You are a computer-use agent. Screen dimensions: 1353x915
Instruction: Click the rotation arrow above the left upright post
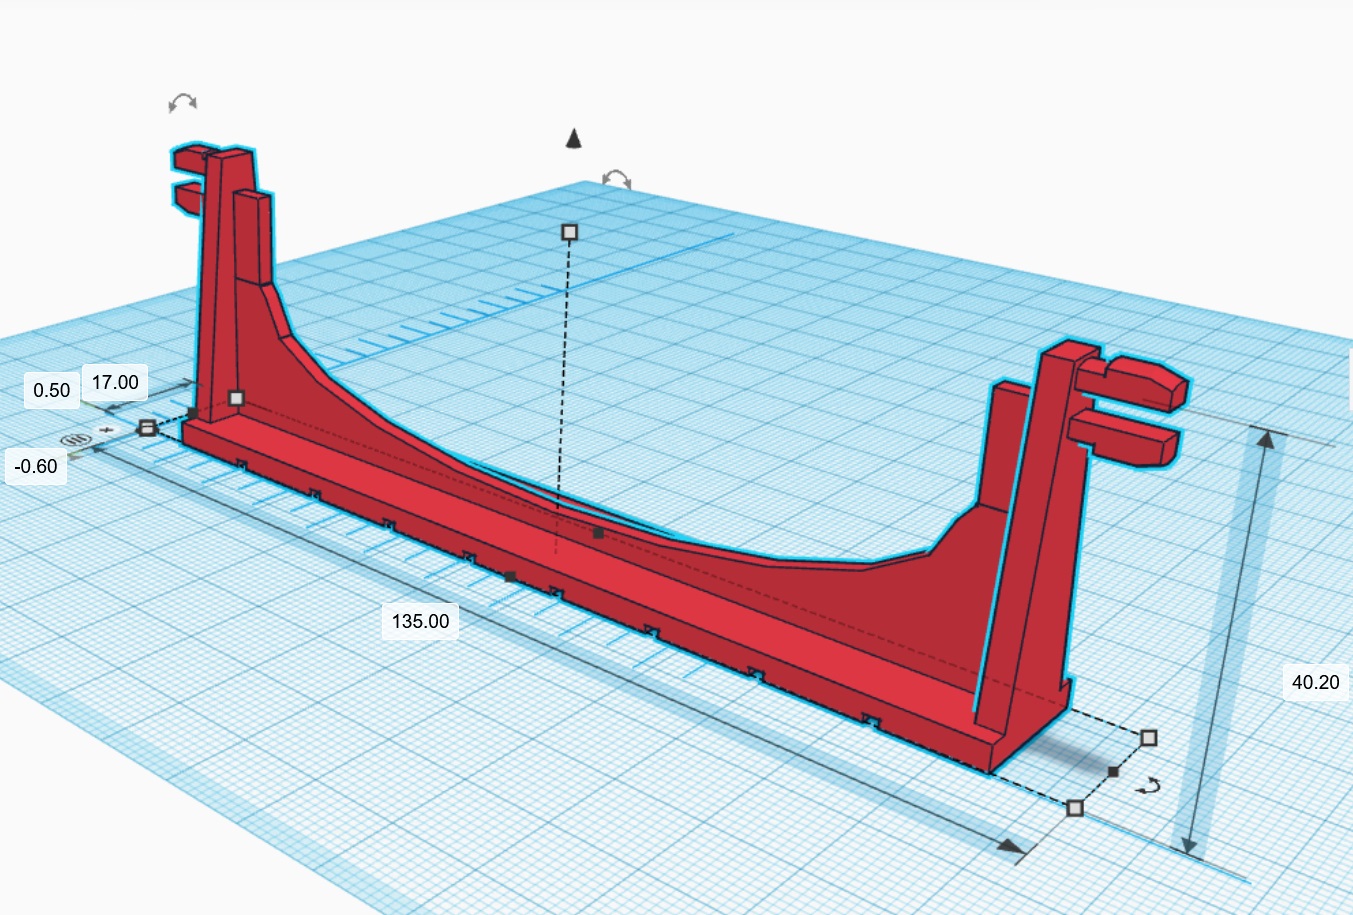click(x=183, y=101)
